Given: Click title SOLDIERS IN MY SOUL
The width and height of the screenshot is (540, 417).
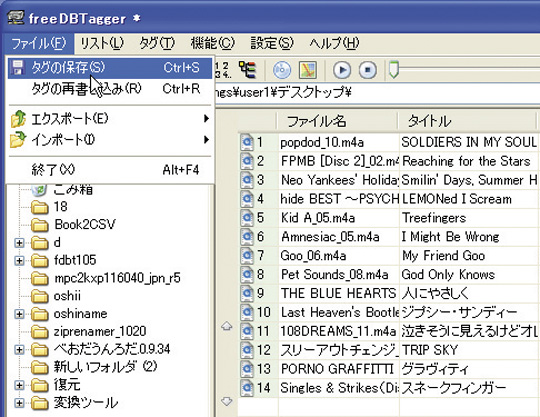Looking at the screenshot, I should click(469, 142).
